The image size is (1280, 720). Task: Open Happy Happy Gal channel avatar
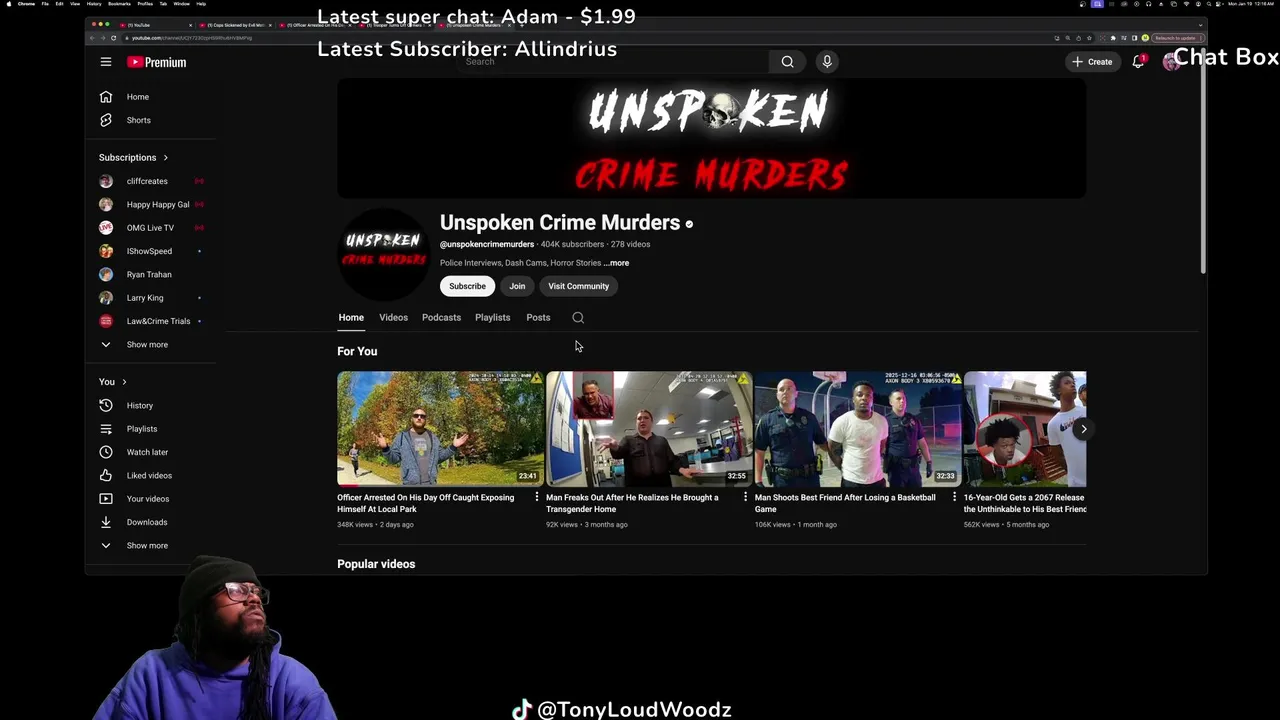tap(106, 204)
